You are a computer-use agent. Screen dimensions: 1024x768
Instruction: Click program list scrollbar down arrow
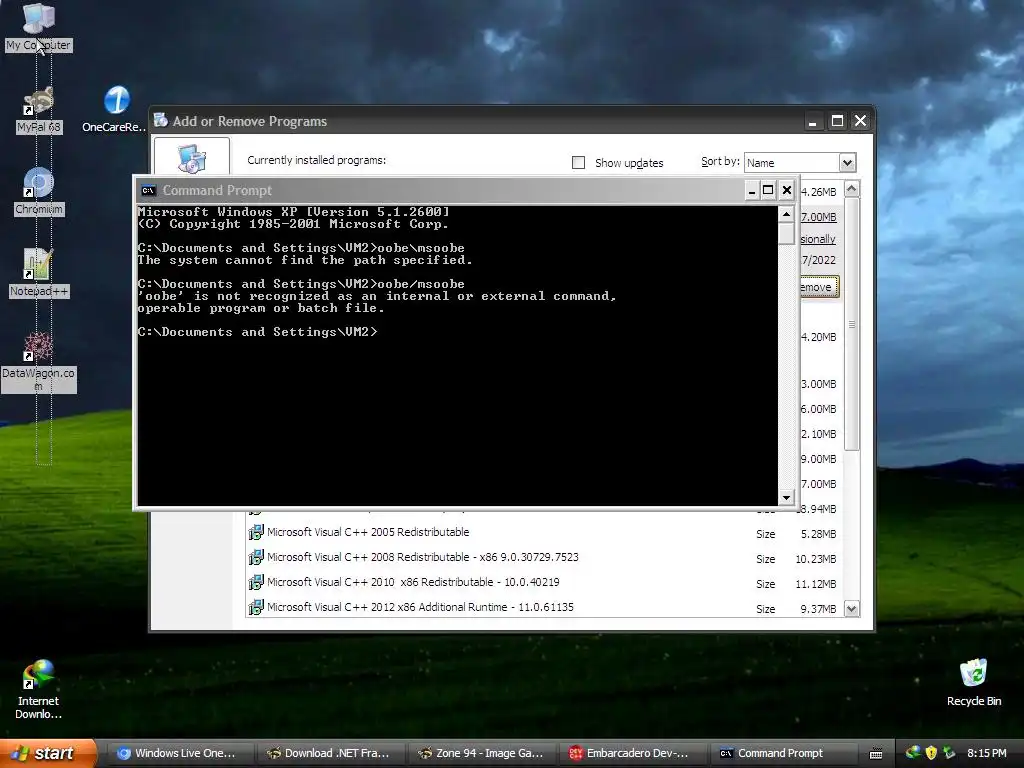852,609
